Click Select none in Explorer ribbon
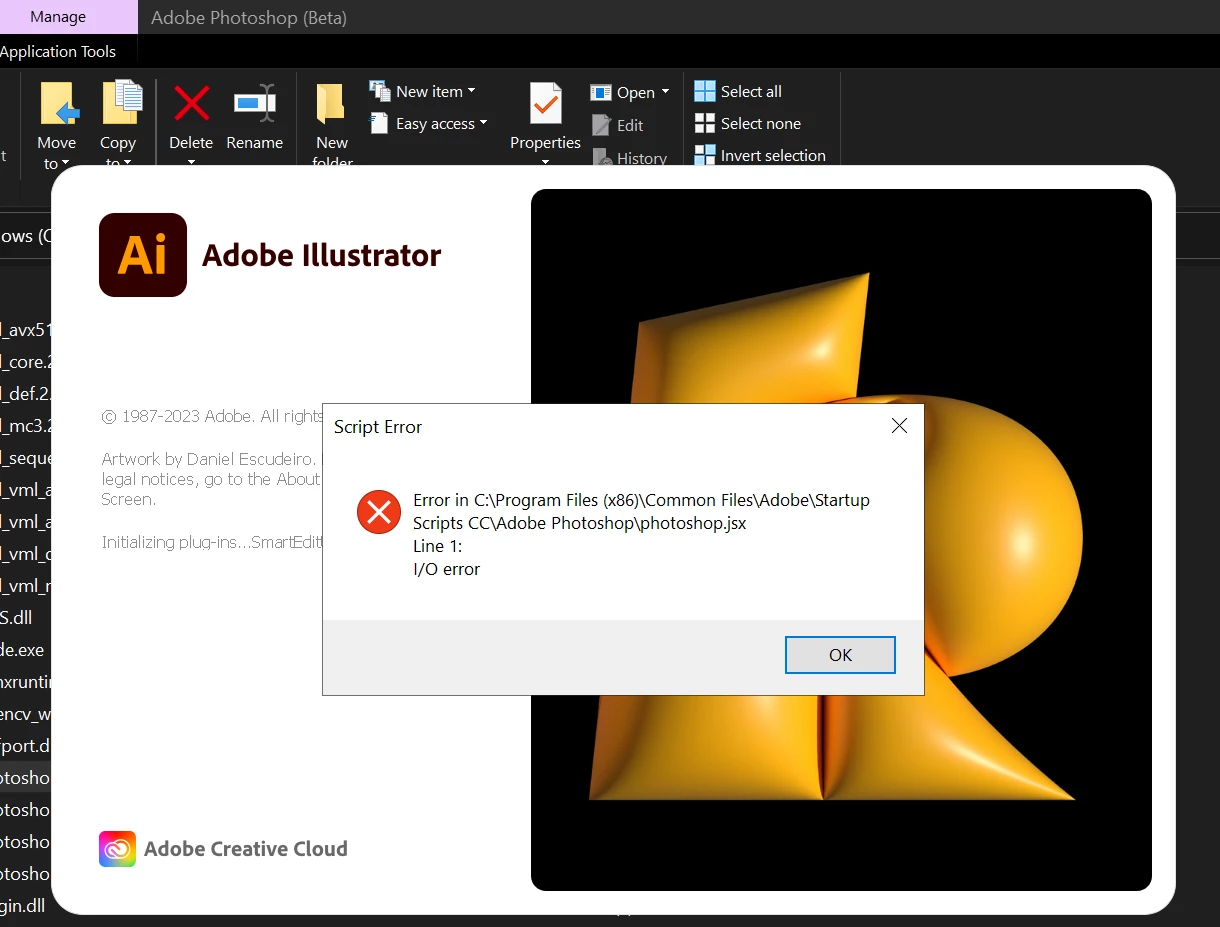Image resolution: width=1220 pixels, height=927 pixels. (x=748, y=123)
